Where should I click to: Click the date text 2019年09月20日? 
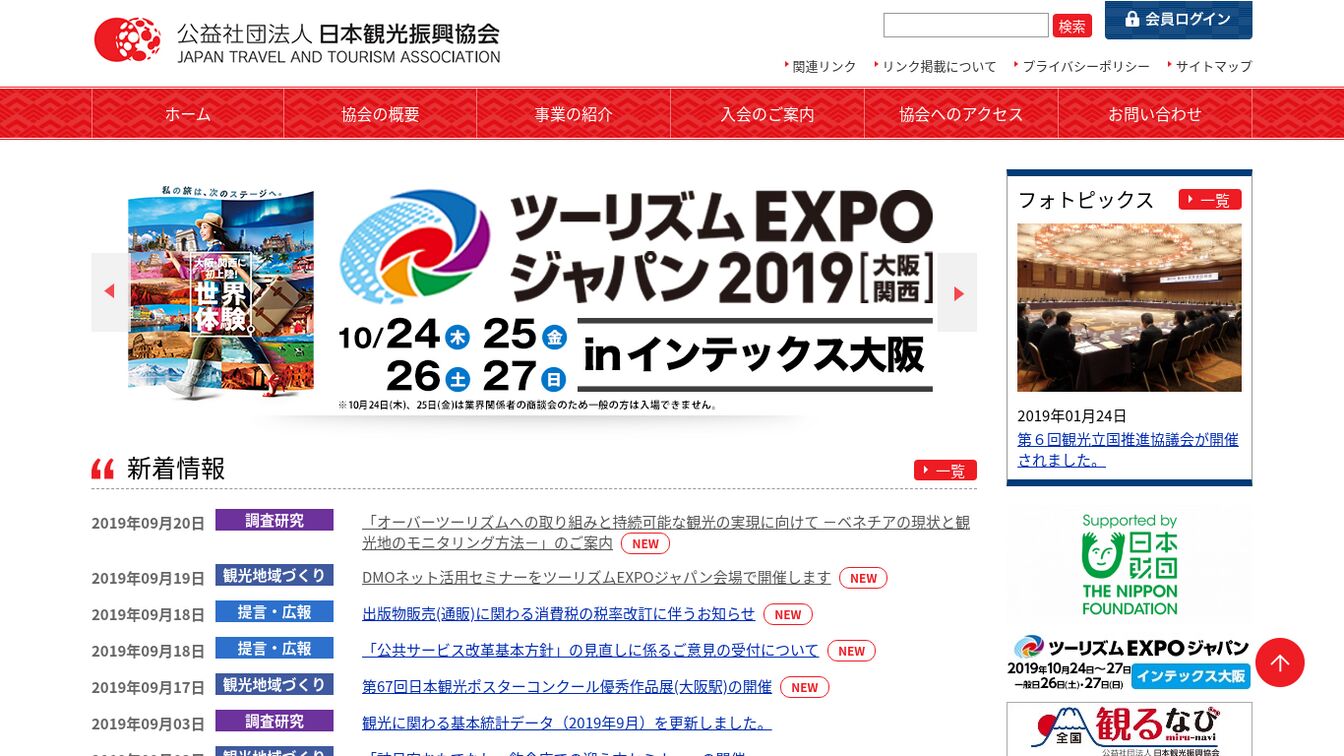pyautogui.click(x=148, y=523)
